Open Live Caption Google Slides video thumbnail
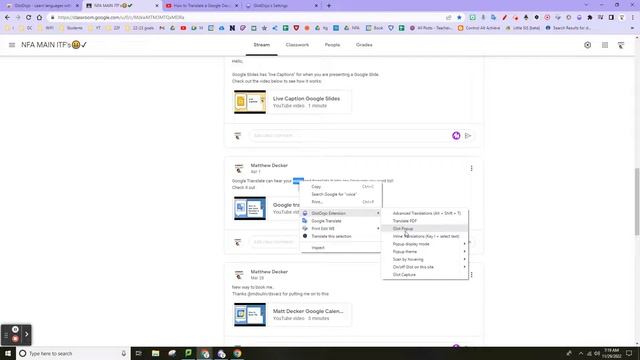 point(250,102)
